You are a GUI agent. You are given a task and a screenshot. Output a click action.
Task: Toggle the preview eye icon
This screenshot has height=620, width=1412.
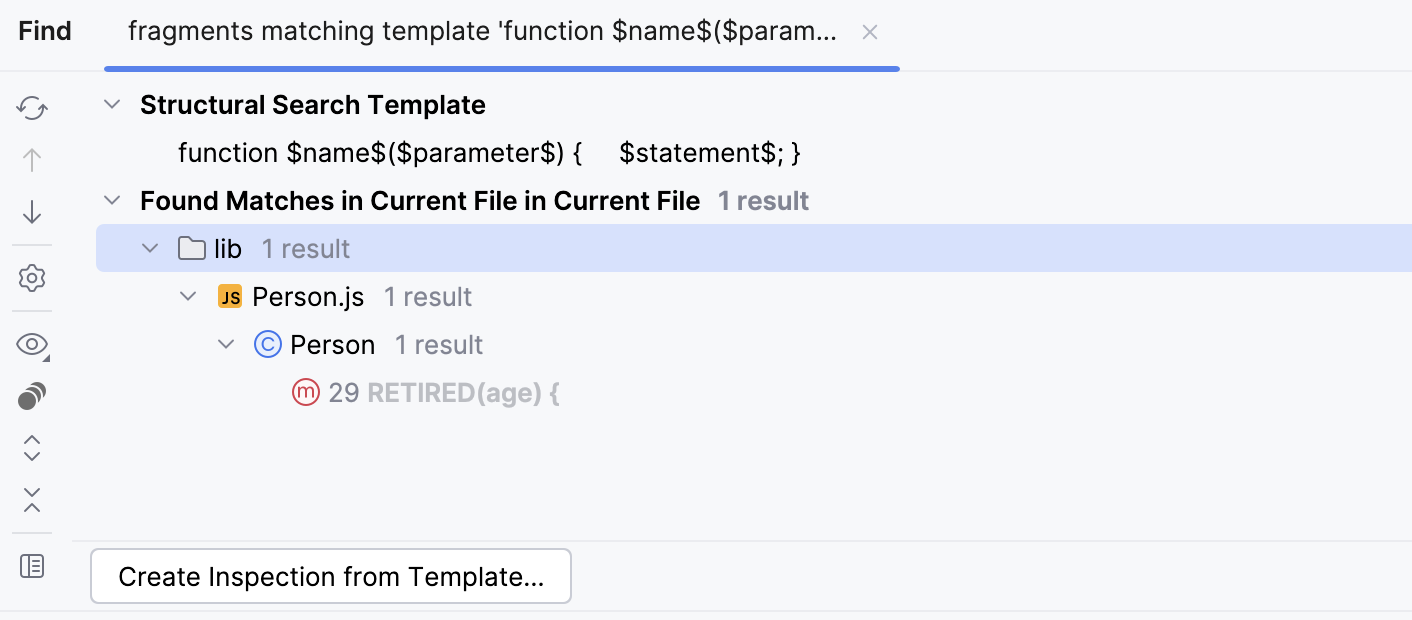pos(32,345)
